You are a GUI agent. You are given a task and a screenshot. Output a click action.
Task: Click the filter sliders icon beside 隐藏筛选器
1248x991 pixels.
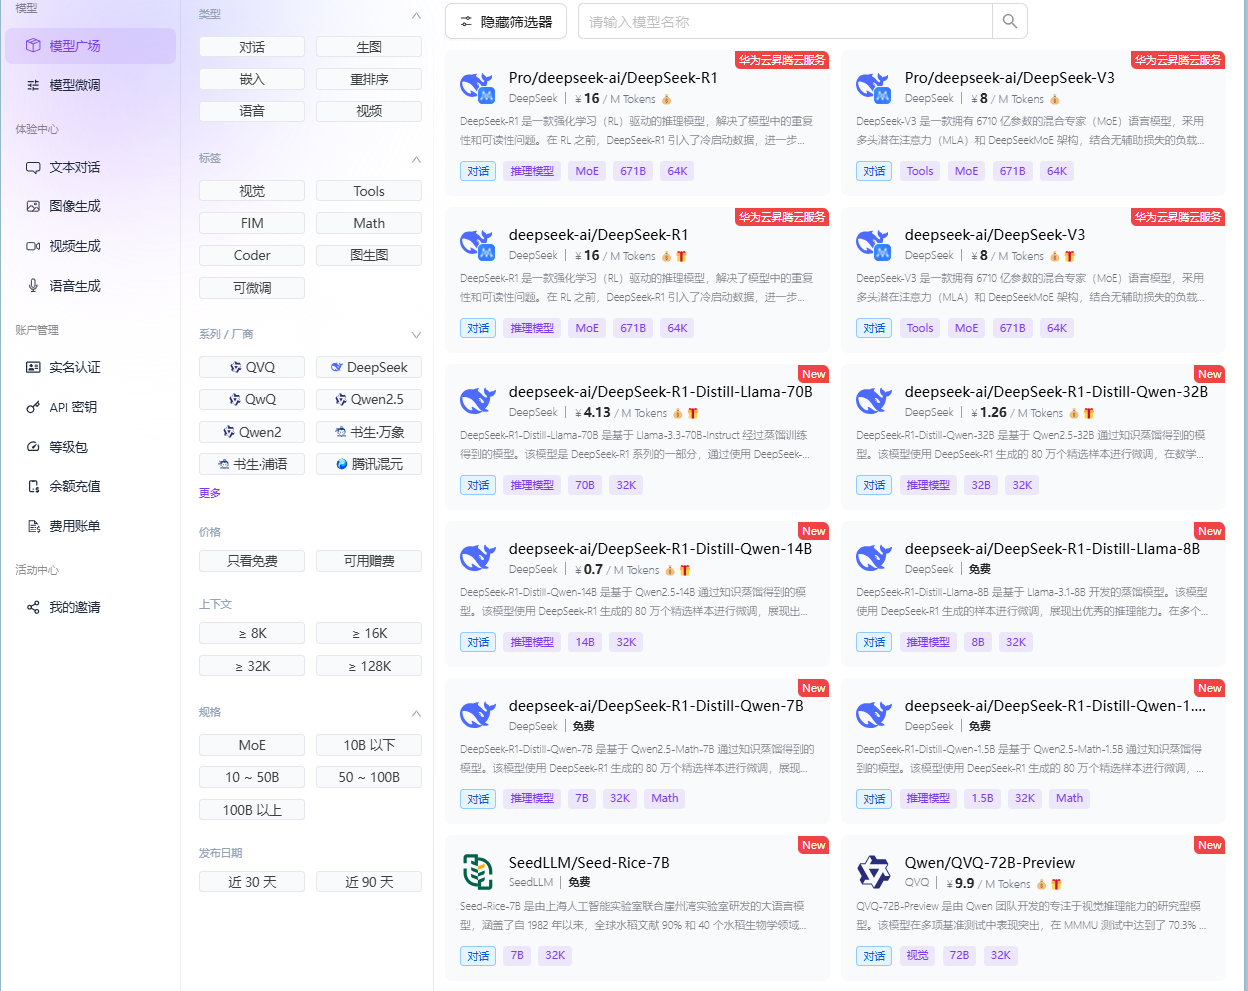466,21
